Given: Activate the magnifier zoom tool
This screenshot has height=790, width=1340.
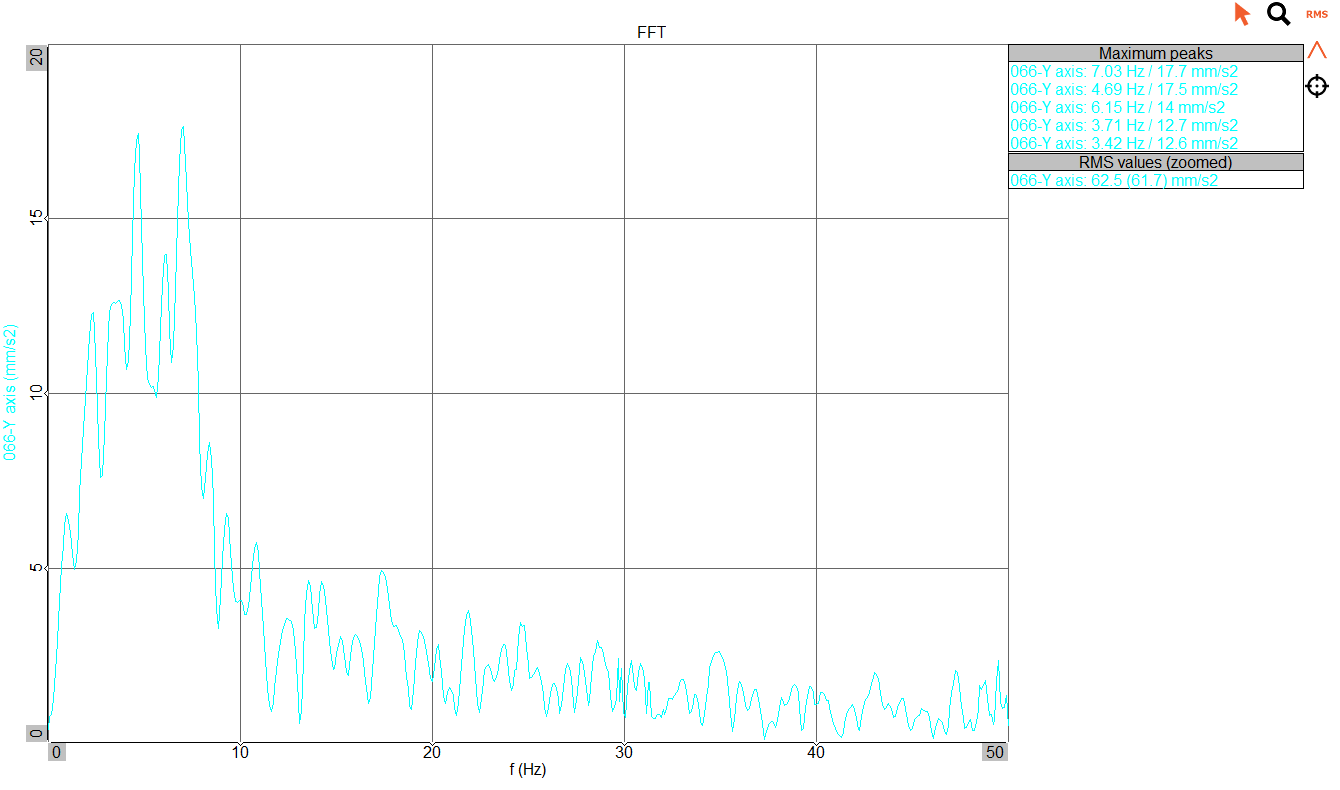Looking at the screenshot, I should pyautogui.click(x=1278, y=14).
